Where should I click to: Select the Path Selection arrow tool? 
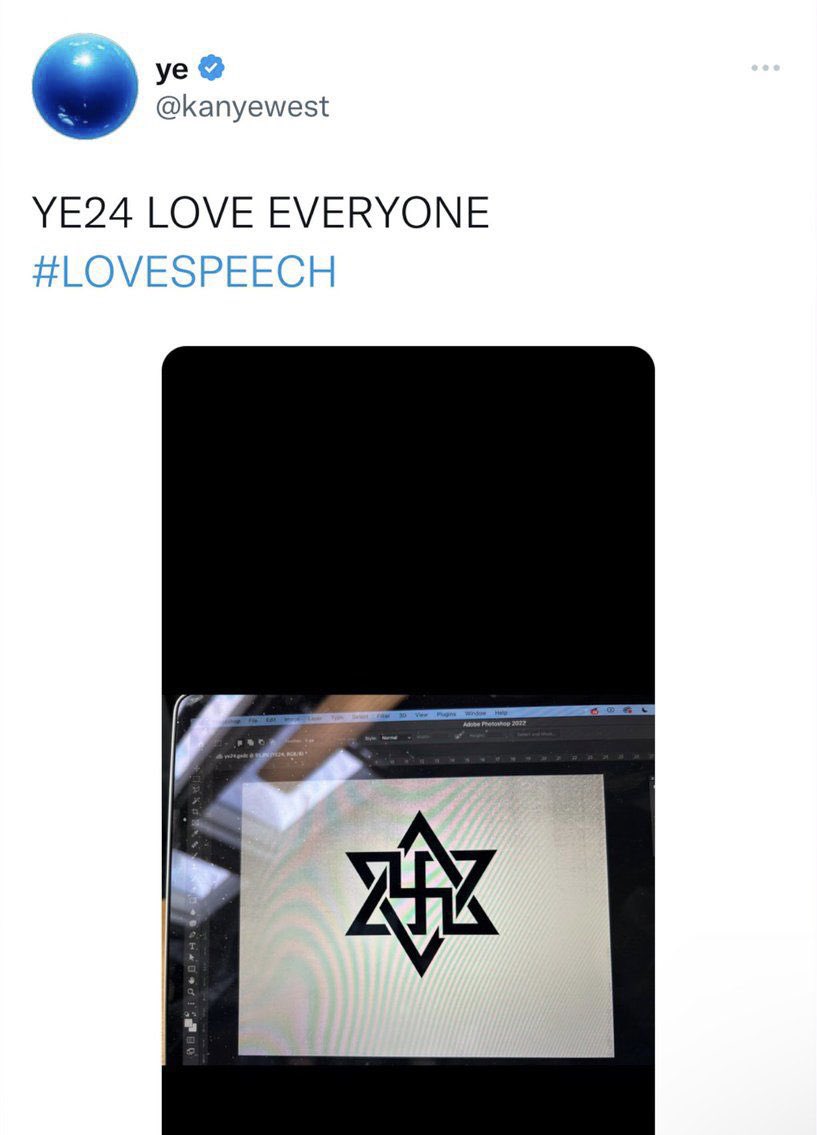[192, 958]
